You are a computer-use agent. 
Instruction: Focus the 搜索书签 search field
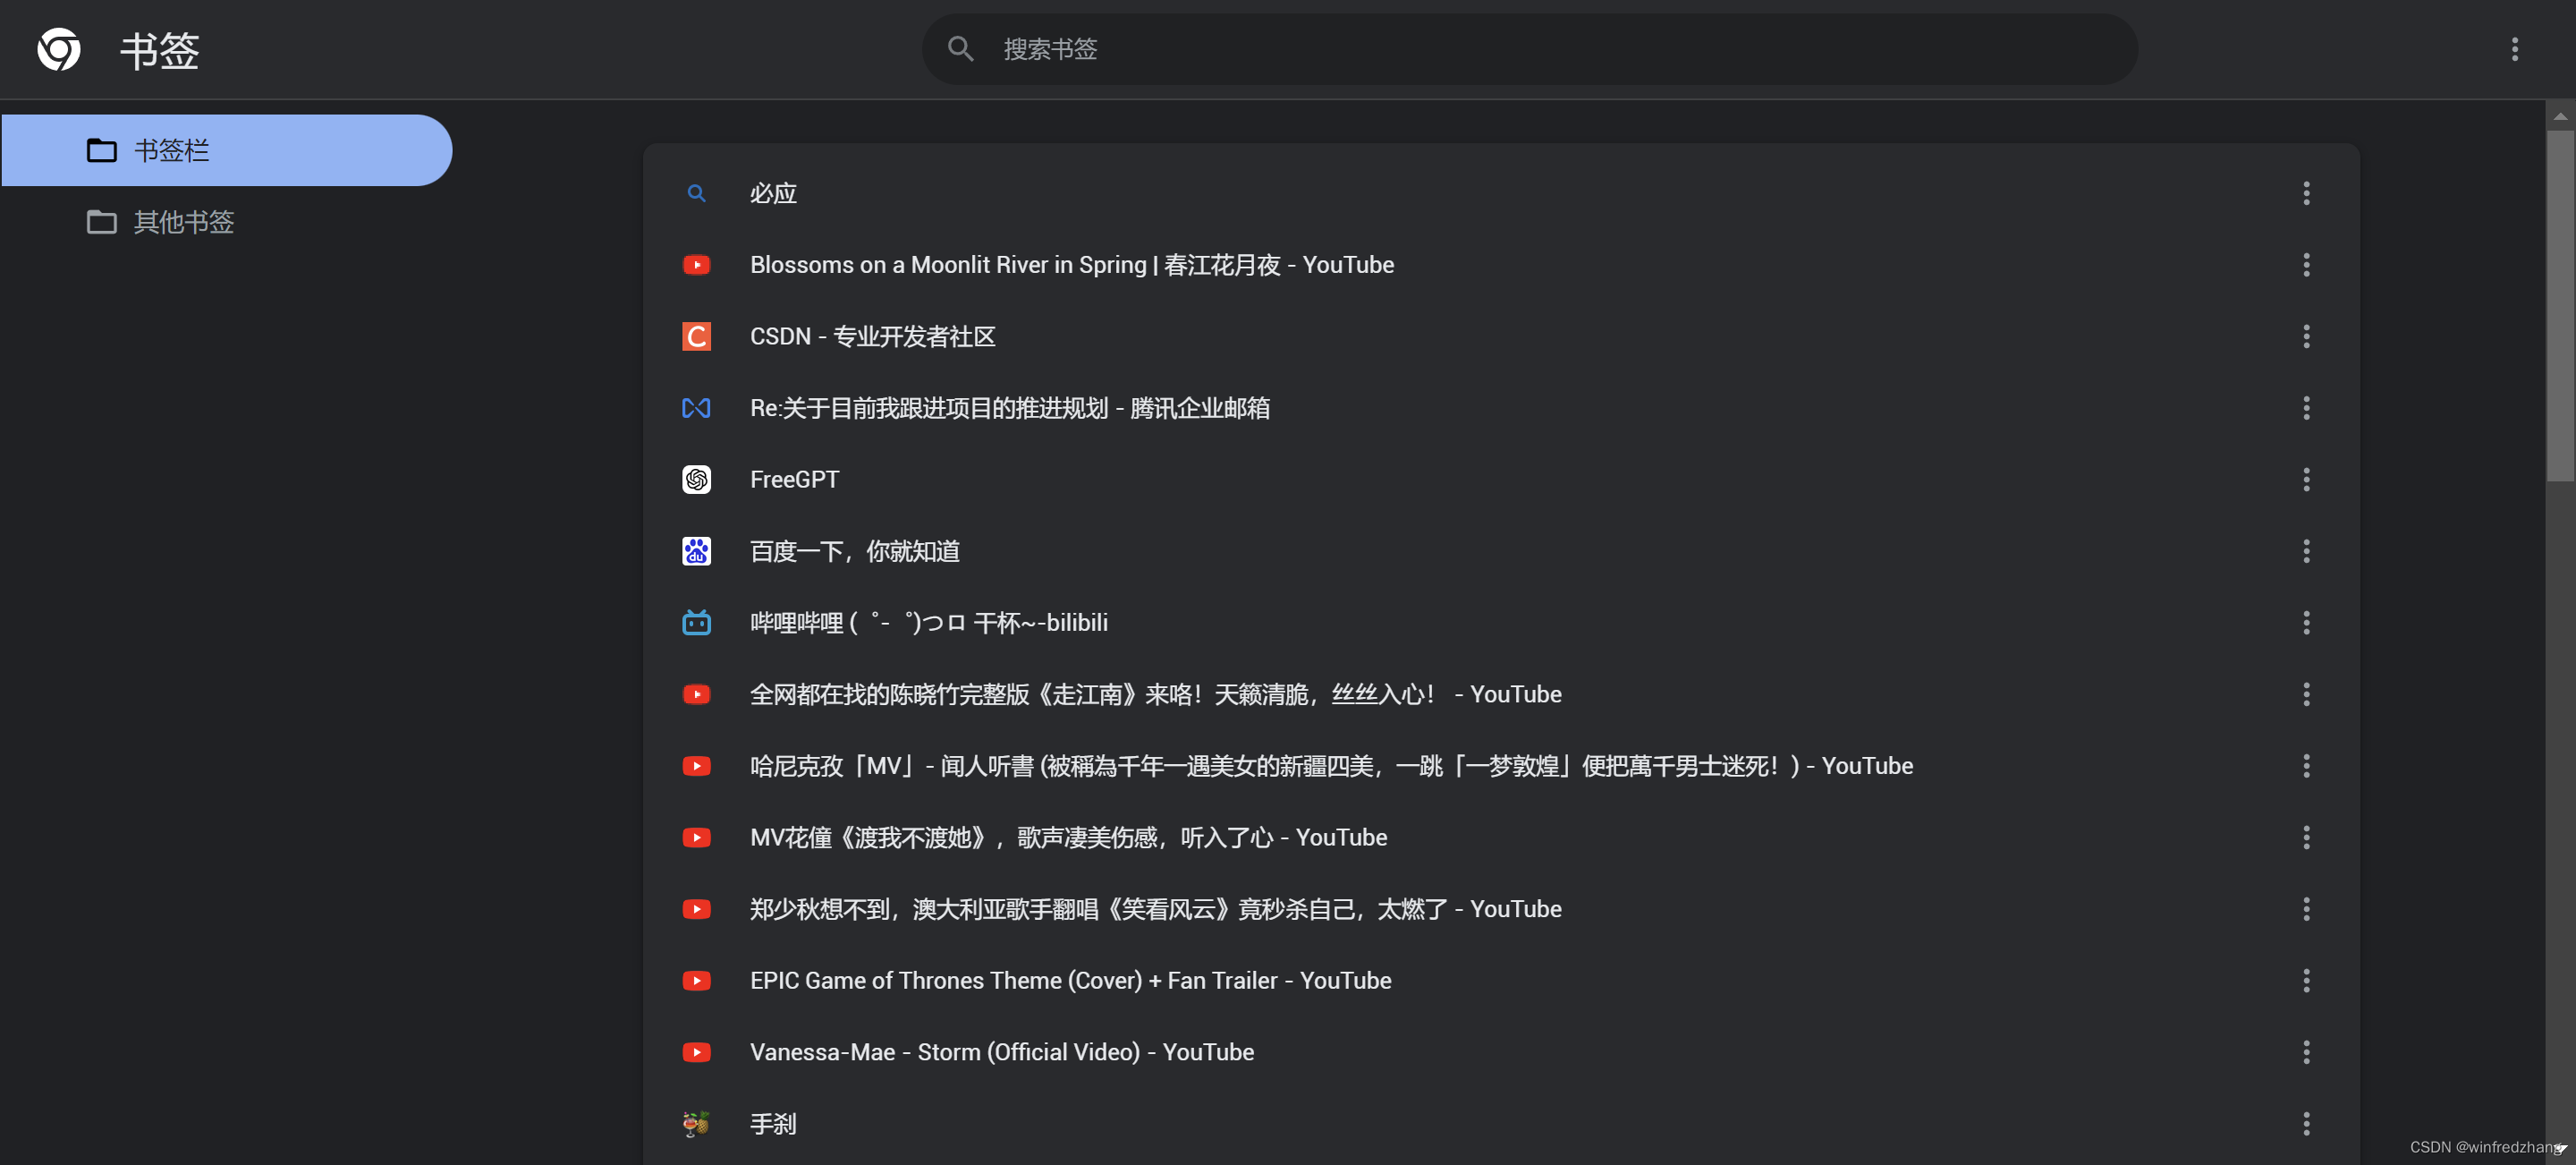(1529, 49)
